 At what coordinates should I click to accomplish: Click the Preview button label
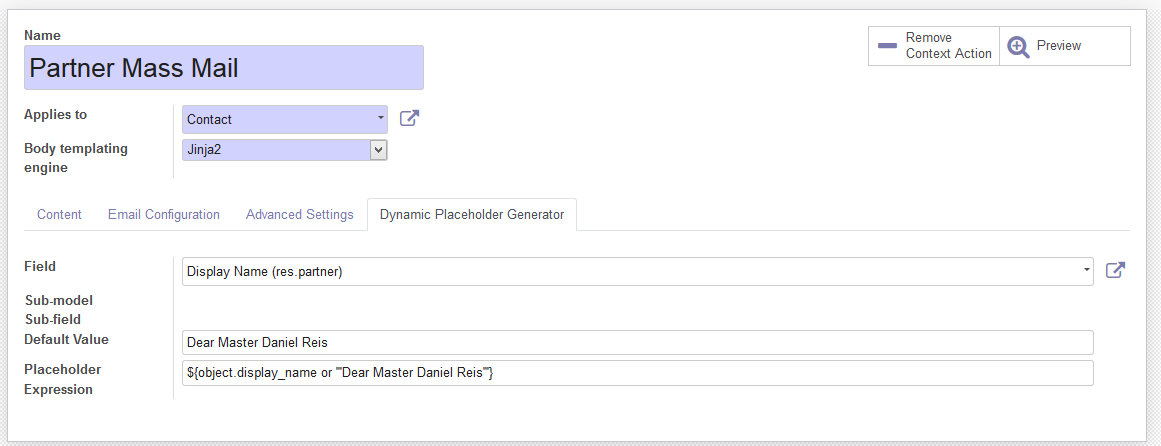[x=1059, y=46]
